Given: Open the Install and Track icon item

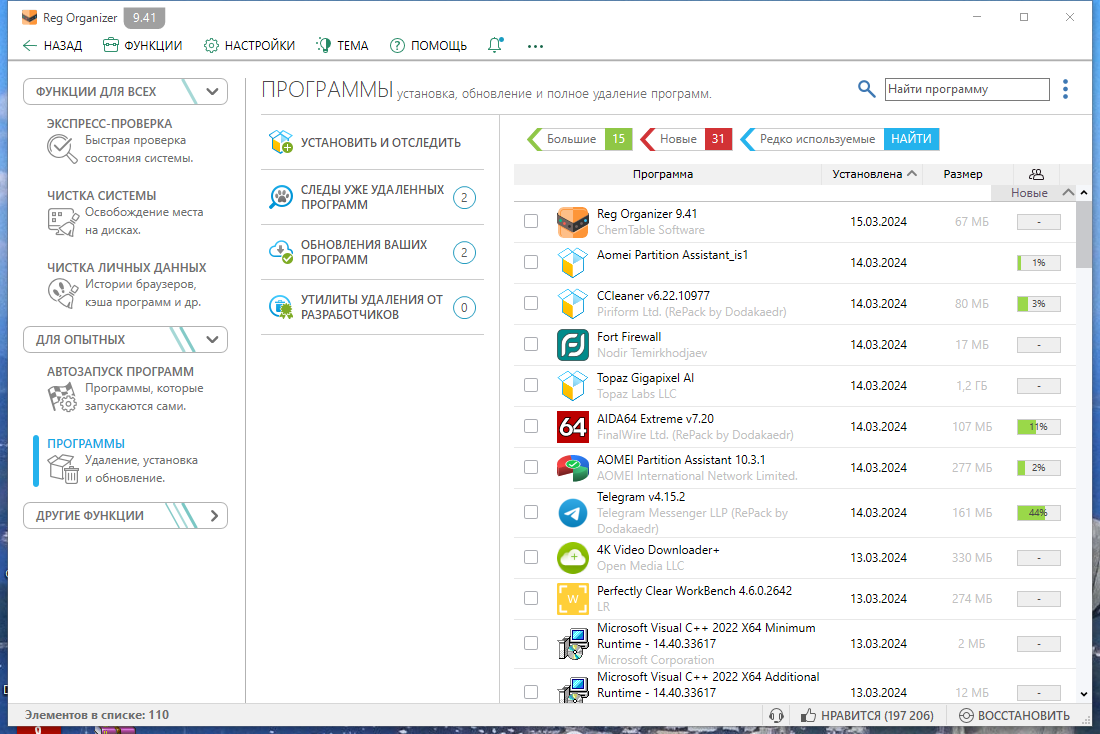Looking at the screenshot, I should coord(280,142).
